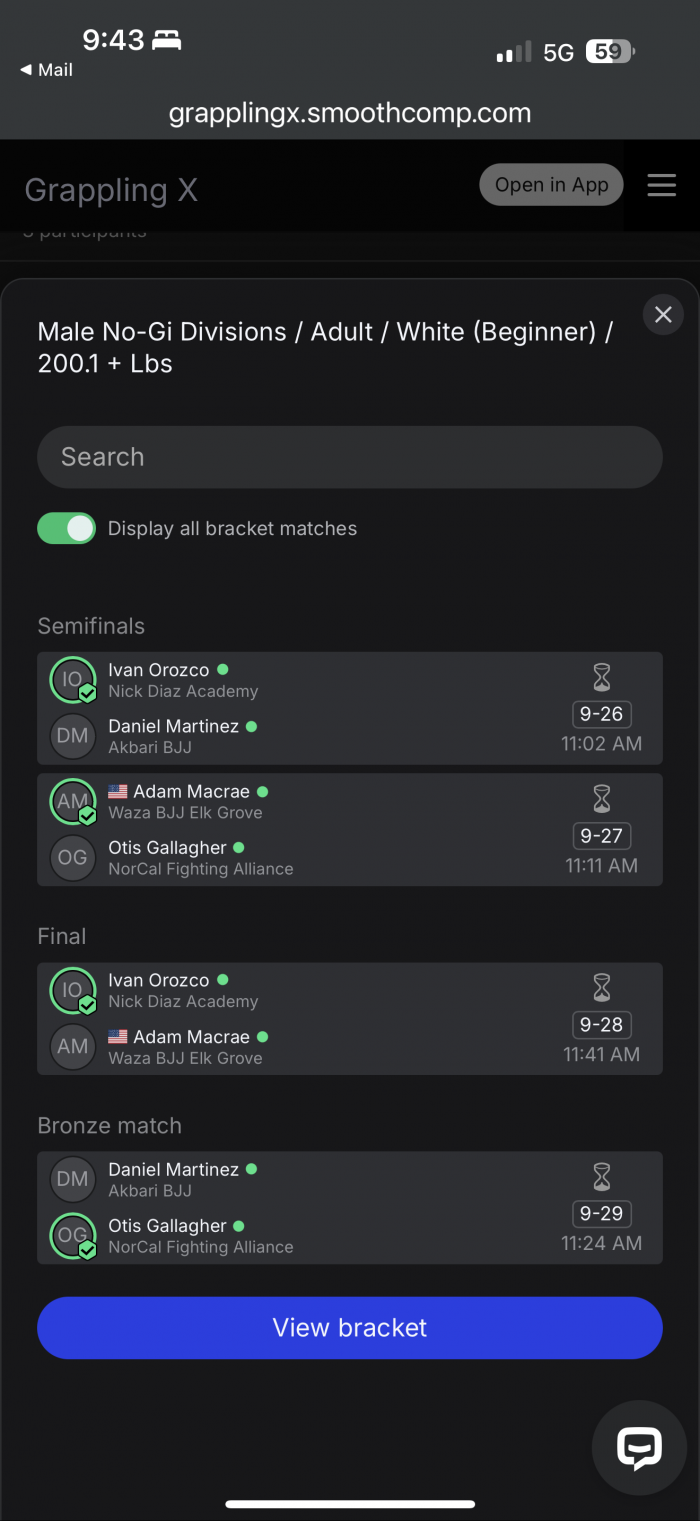Viewport: 700px width, 1521px height.
Task: Select match number 9-28 in Final
Action: pyautogui.click(x=601, y=1025)
